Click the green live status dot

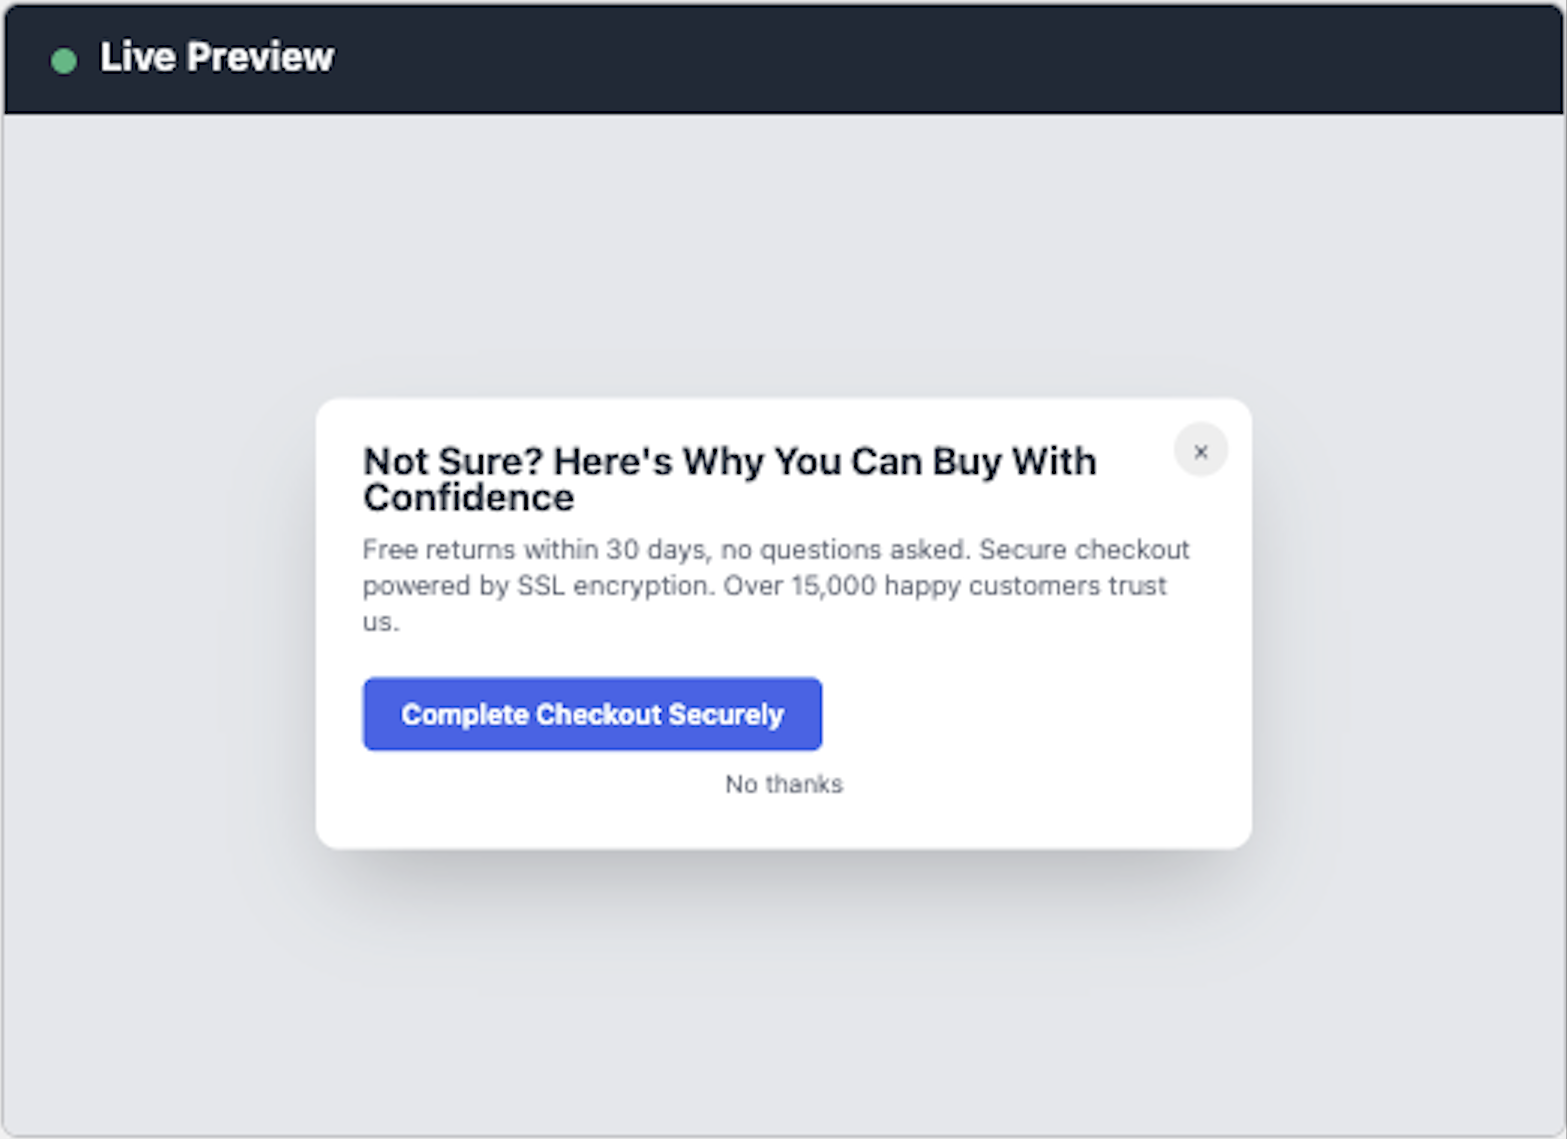[64, 61]
